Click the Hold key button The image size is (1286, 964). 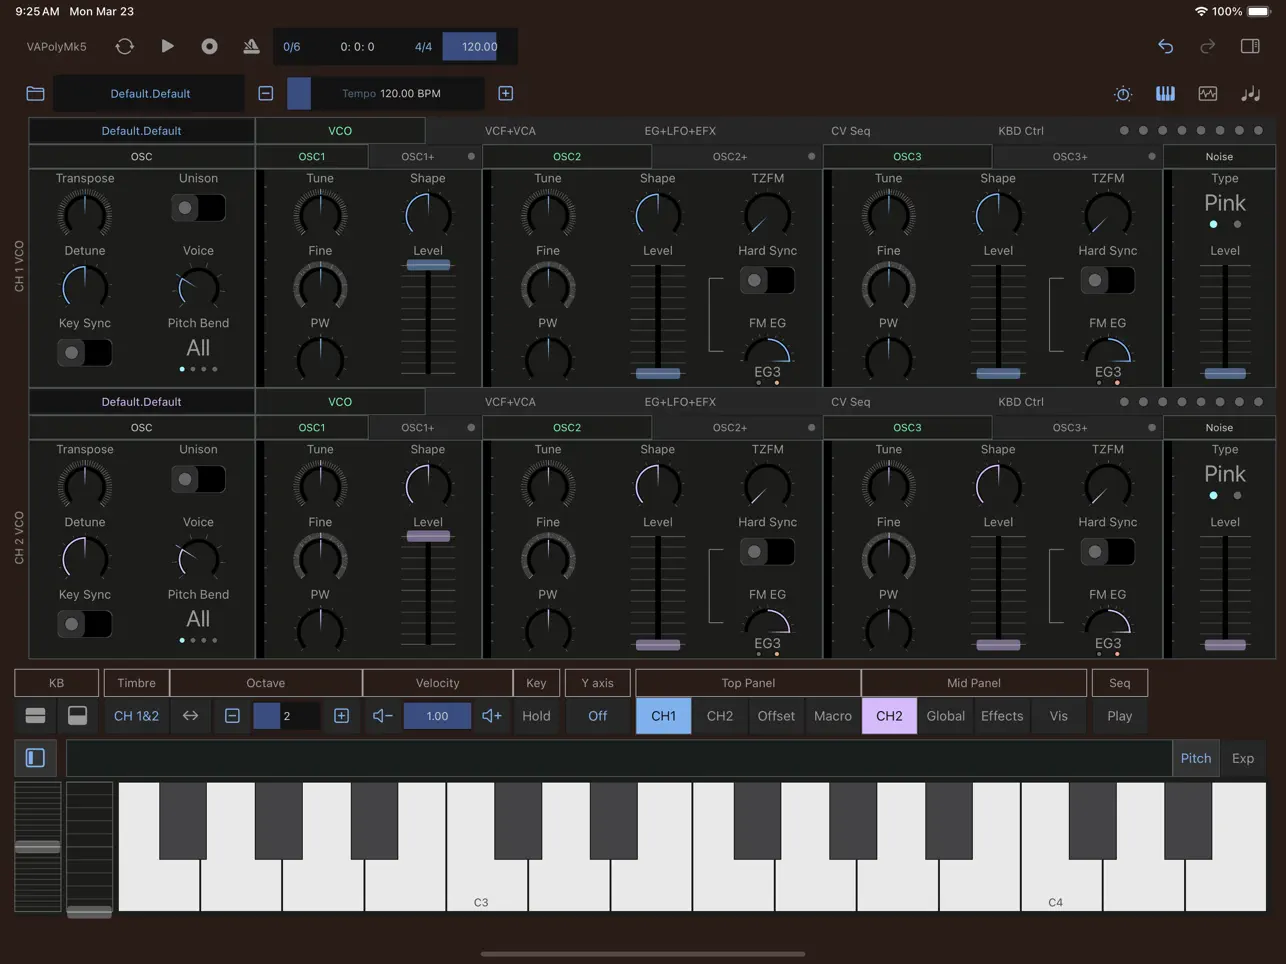tap(536, 716)
